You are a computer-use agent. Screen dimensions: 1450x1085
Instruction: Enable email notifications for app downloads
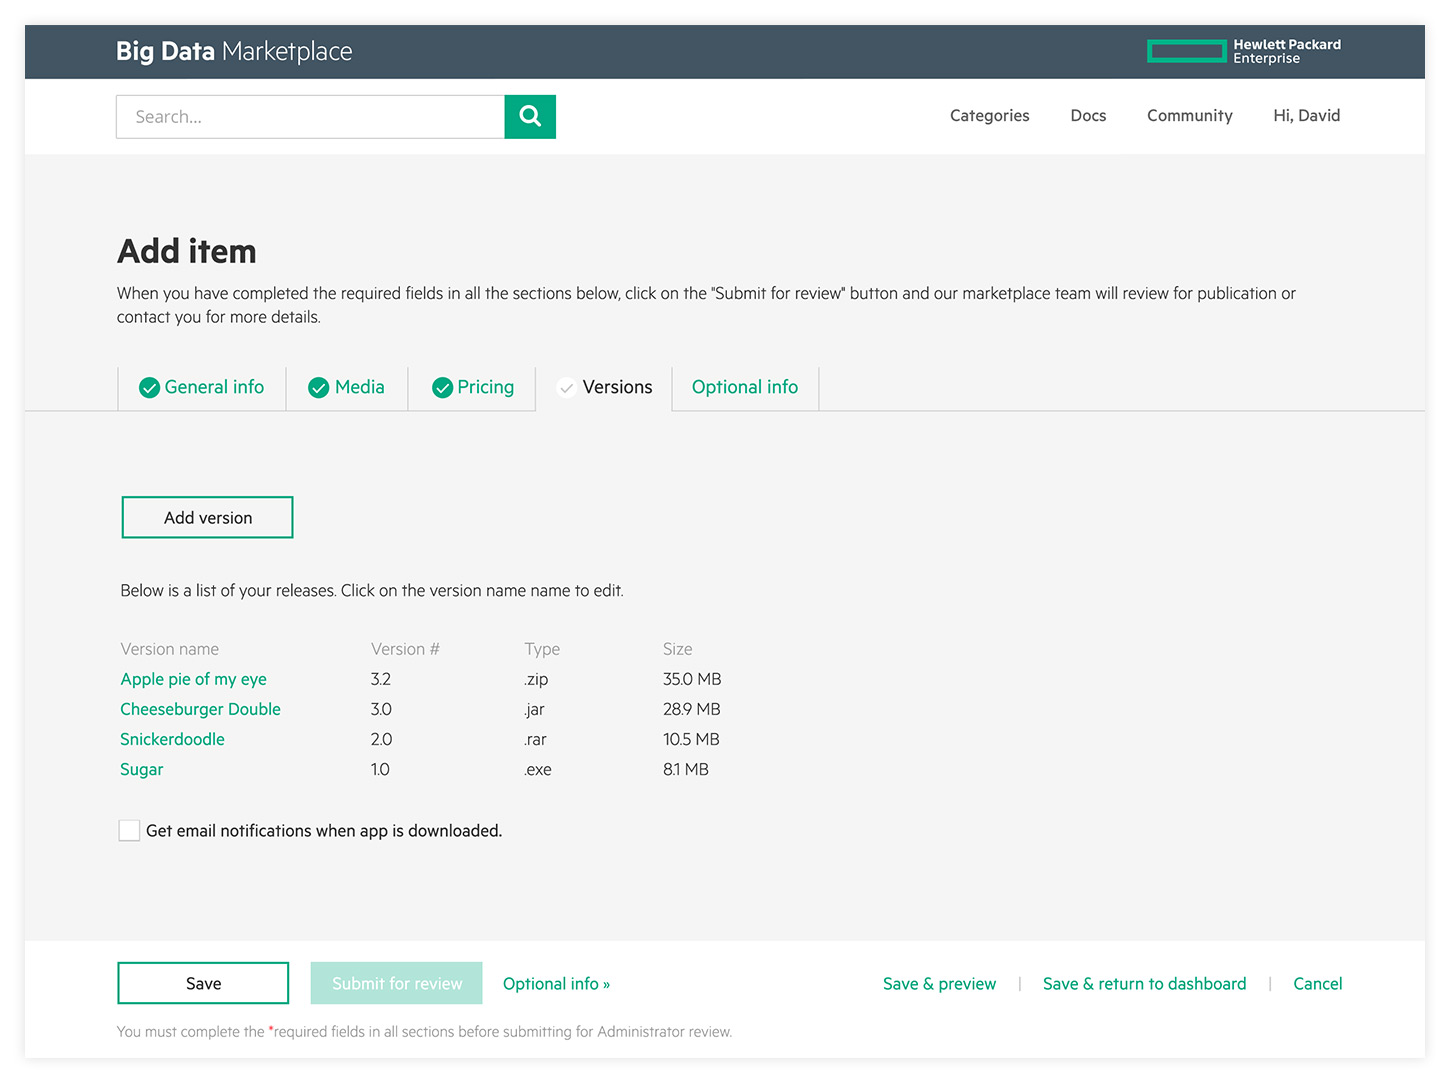(x=129, y=831)
